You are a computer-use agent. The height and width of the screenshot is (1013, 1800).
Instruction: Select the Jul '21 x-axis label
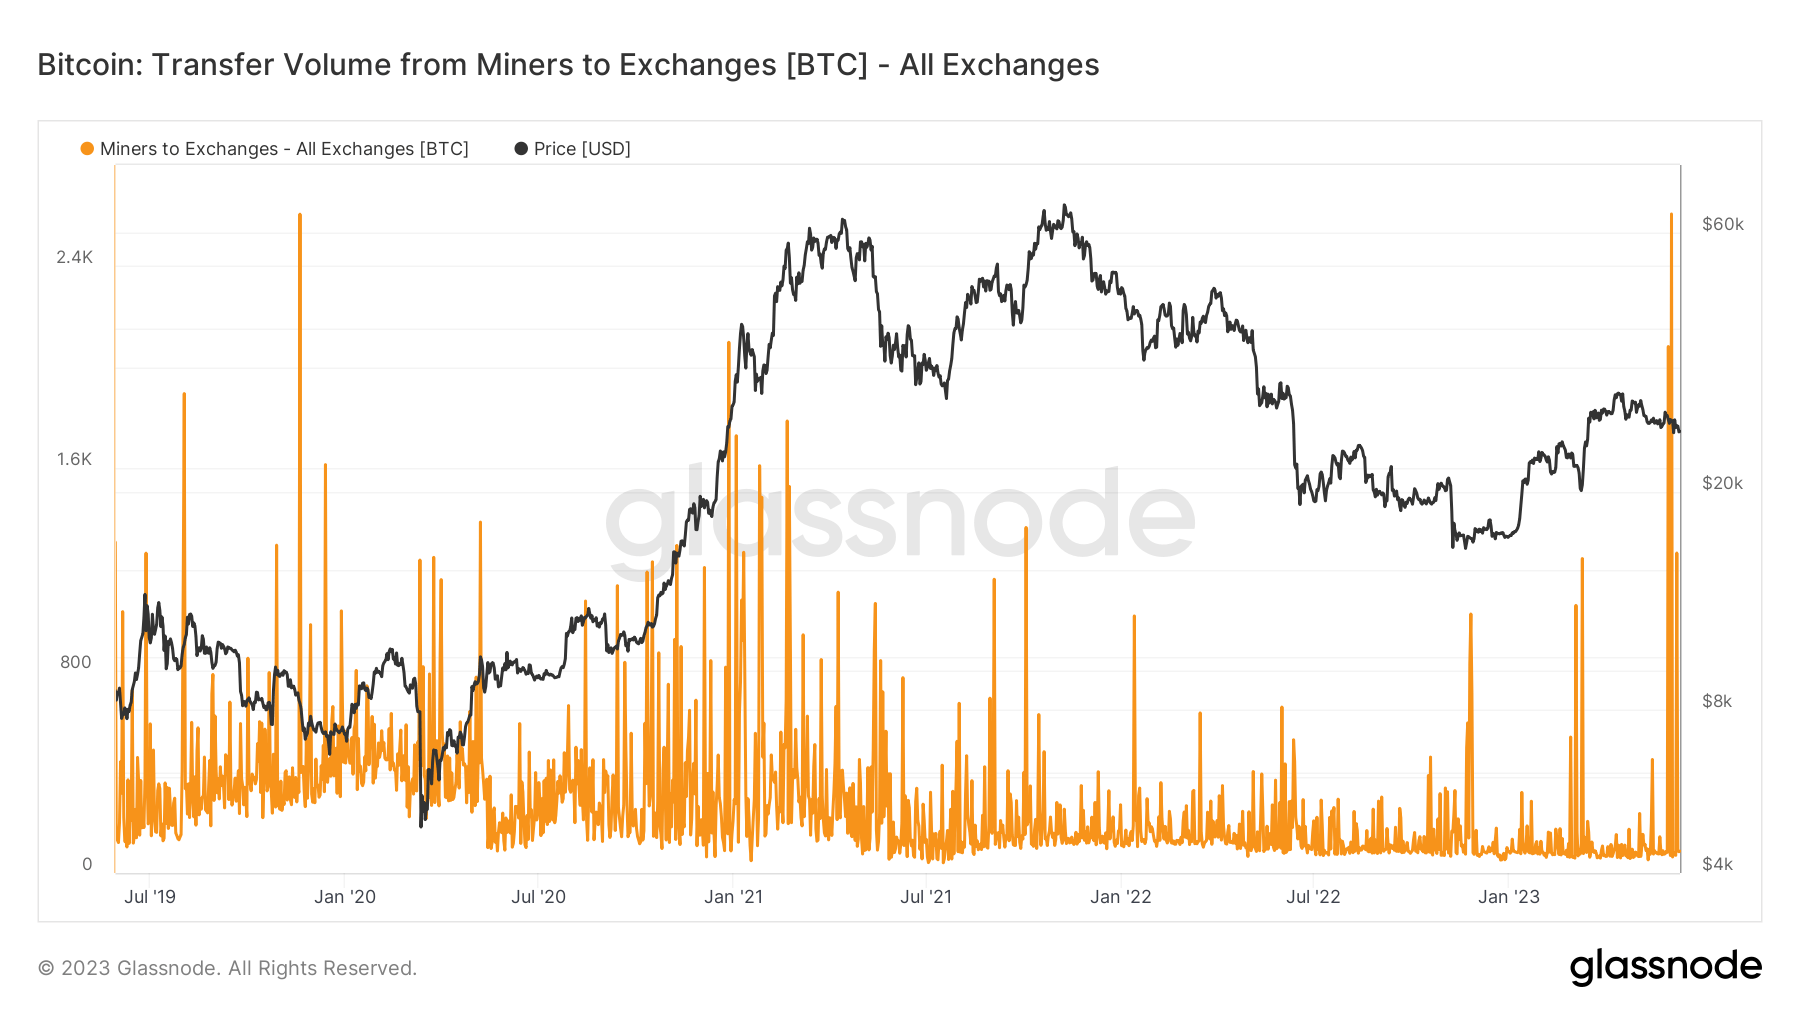[926, 897]
